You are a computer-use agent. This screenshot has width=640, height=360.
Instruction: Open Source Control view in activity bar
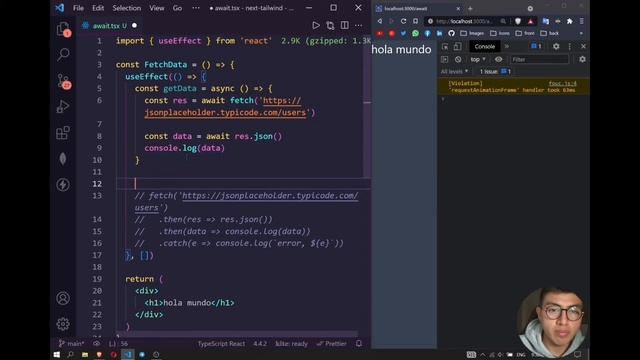point(63,81)
